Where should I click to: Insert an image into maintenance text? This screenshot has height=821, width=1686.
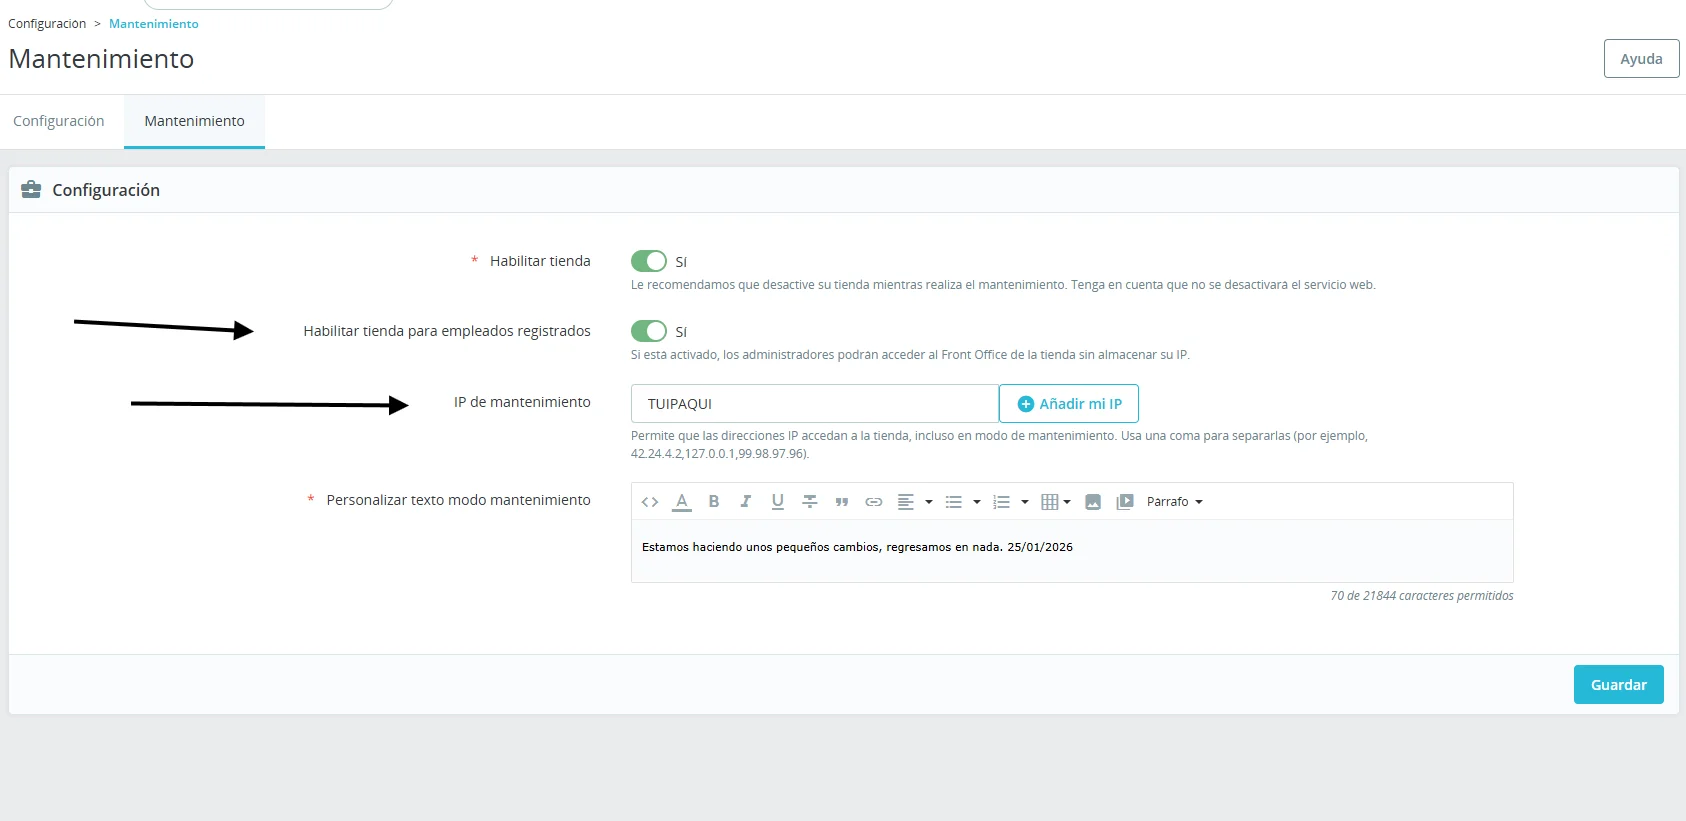coord(1093,502)
